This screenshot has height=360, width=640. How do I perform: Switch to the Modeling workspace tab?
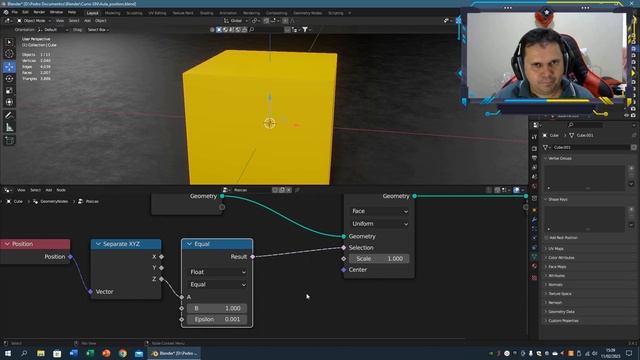(113, 13)
